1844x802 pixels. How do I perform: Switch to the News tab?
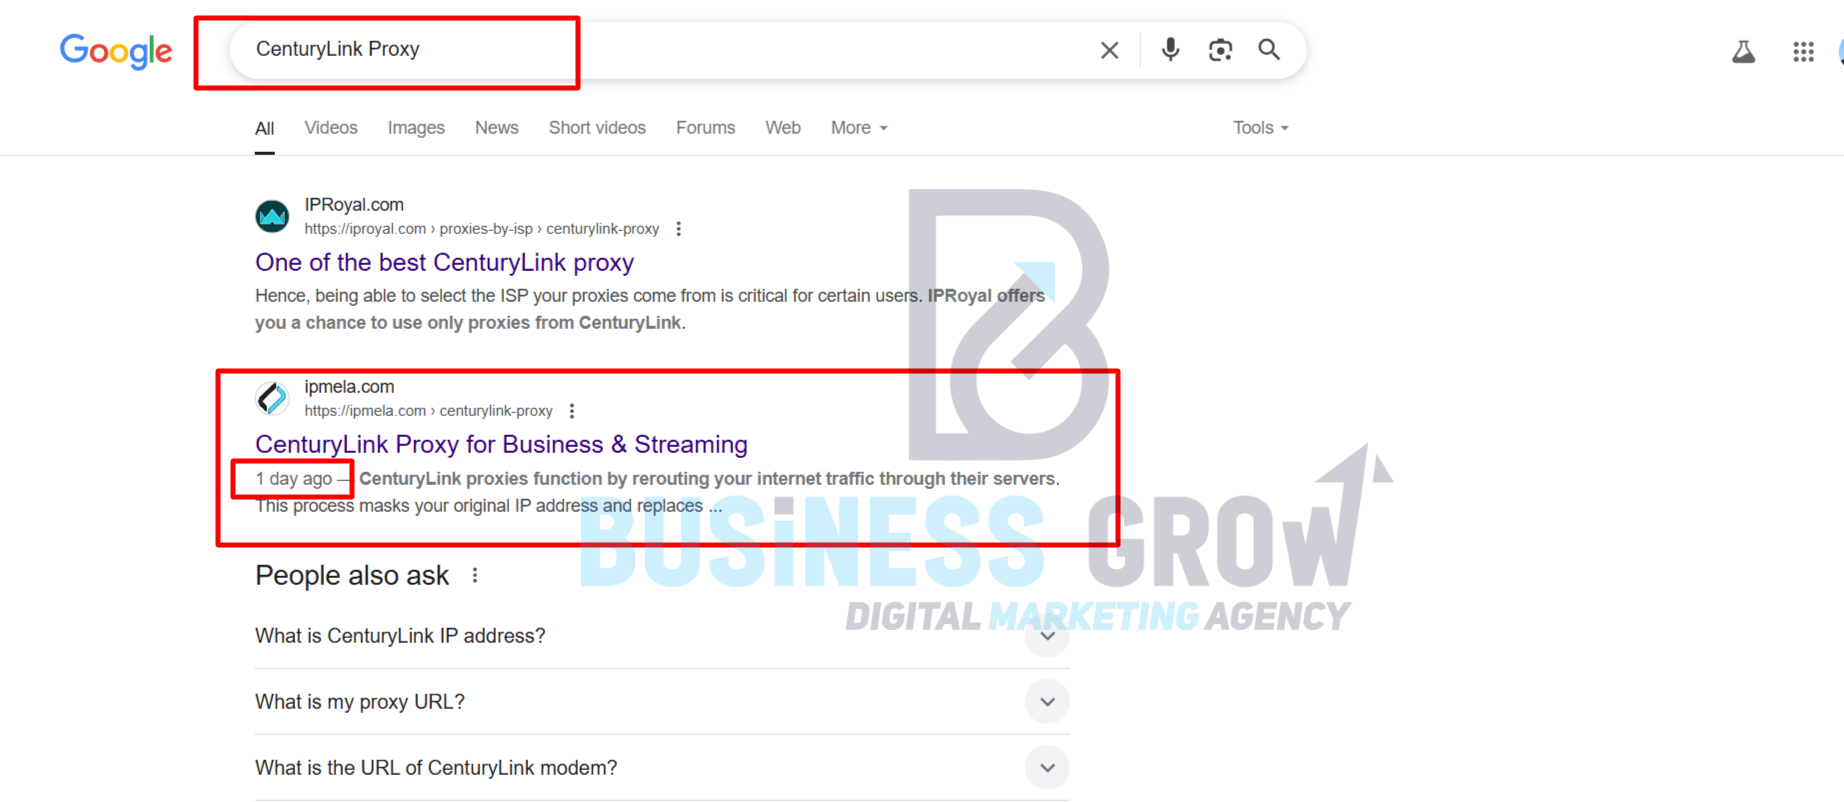[x=497, y=128]
